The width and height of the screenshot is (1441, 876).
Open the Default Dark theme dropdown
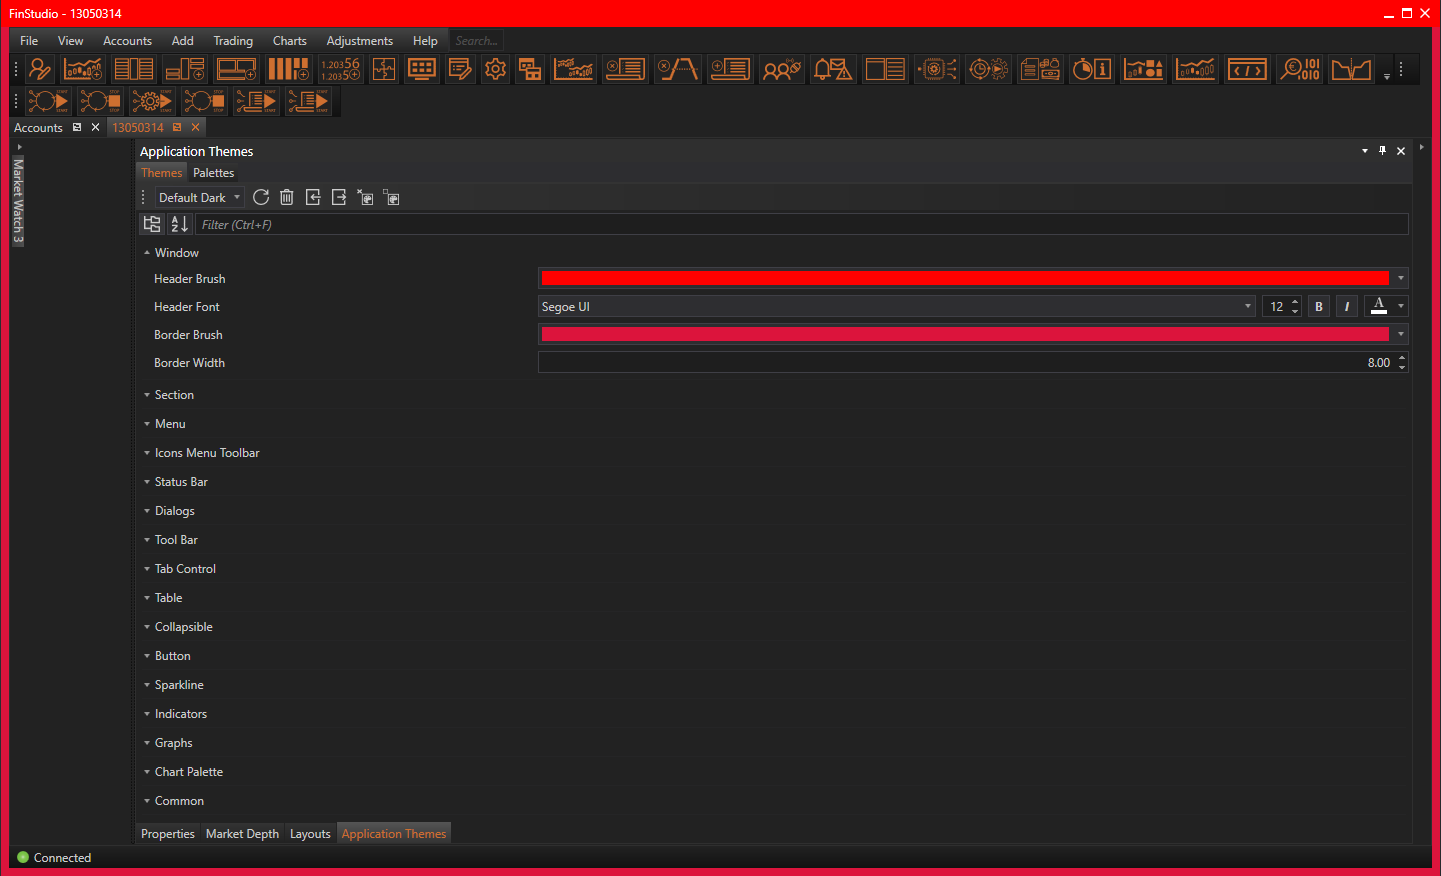click(x=199, y=198)
